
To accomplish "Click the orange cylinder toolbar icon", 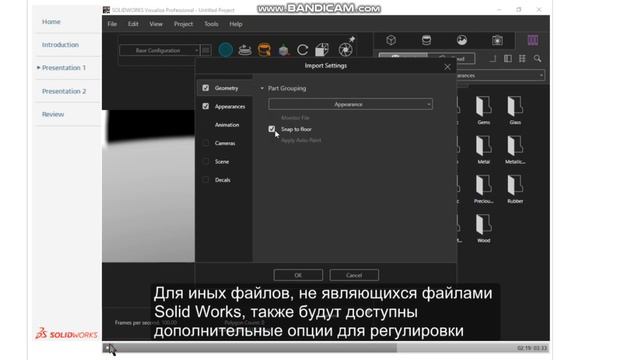I will [264, 50].
